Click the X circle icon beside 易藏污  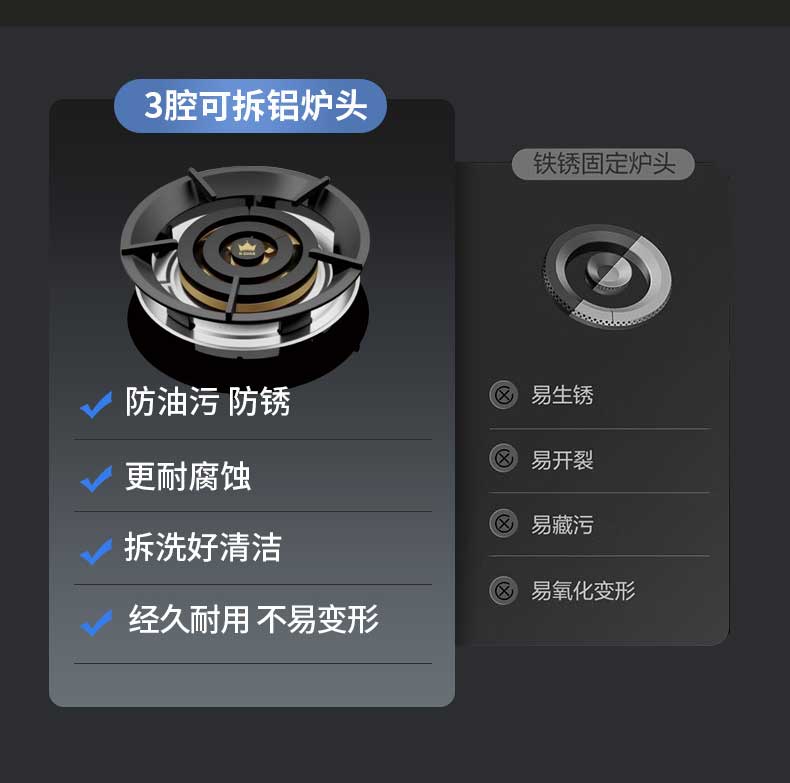pyautogui.click(x=503, y=524)
